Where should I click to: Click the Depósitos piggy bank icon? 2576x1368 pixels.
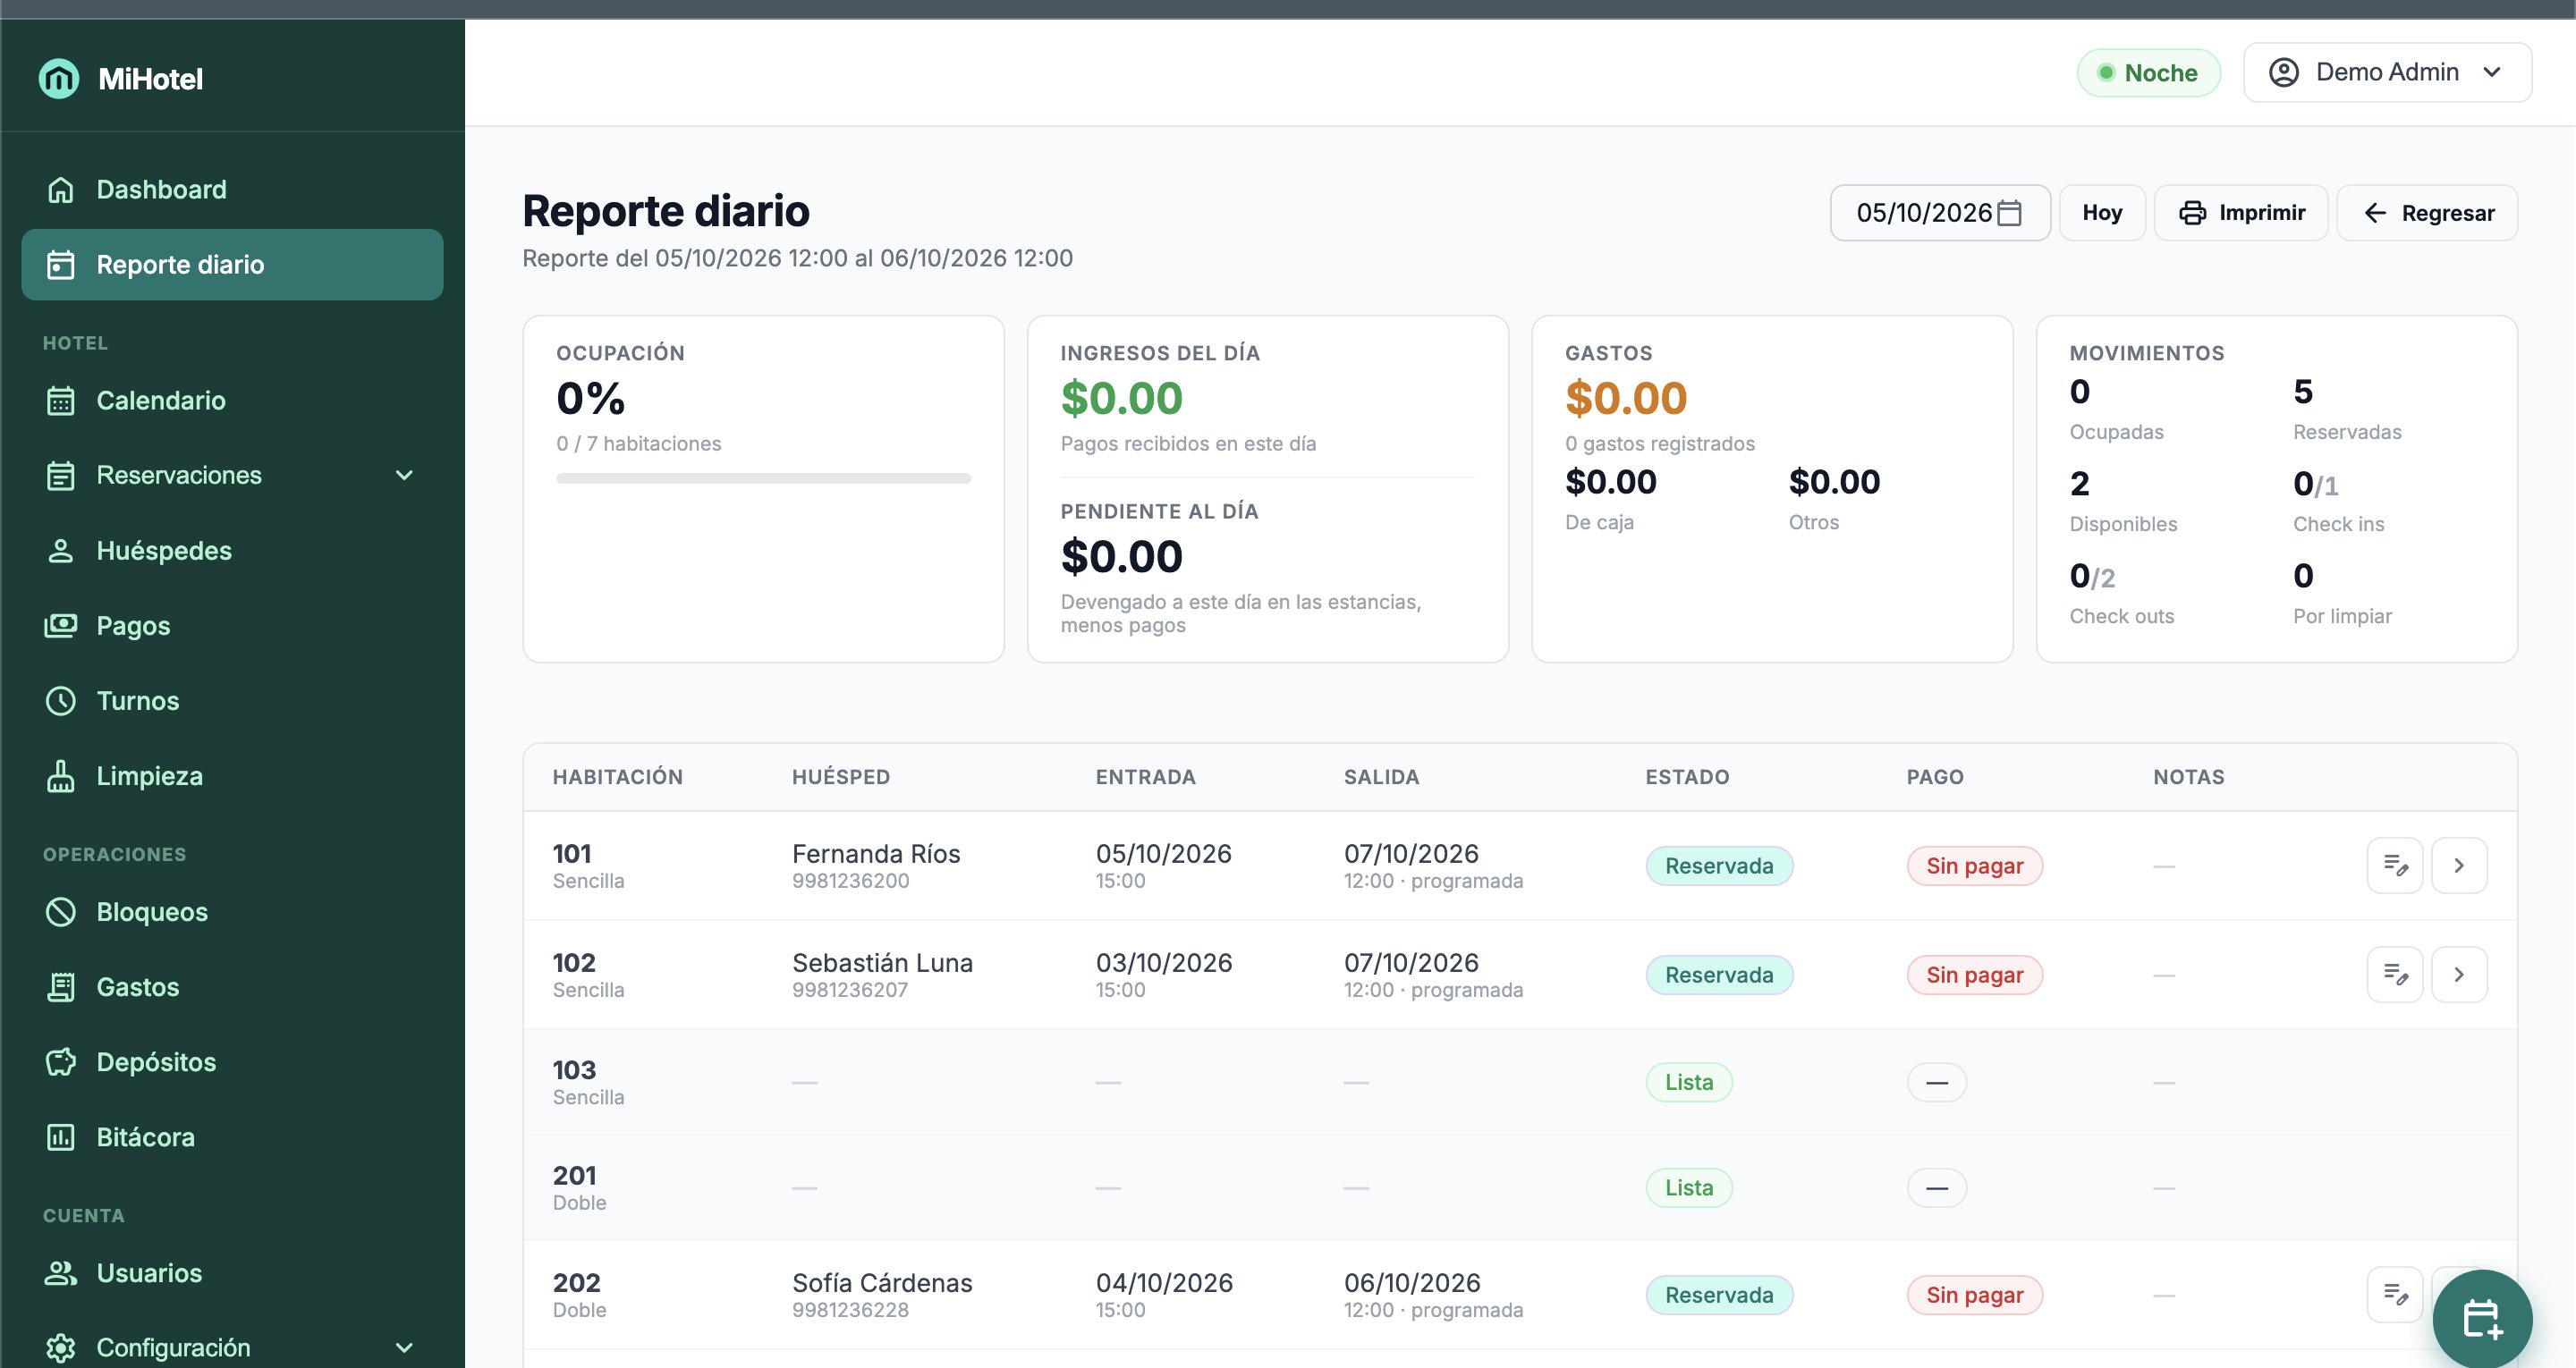(60, 1062)
